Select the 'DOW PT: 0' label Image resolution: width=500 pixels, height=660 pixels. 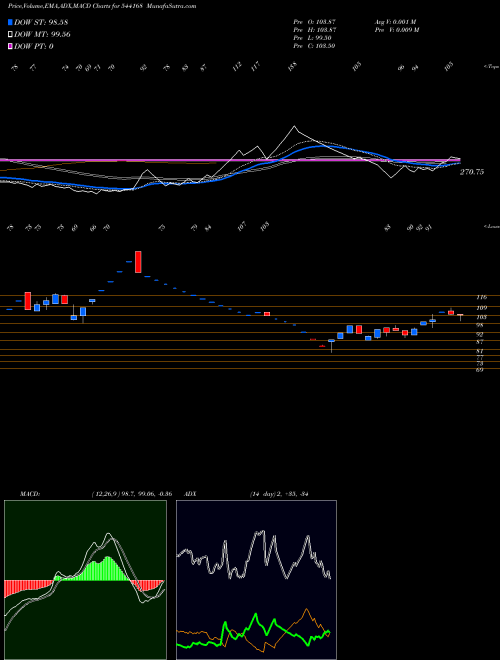34,46
